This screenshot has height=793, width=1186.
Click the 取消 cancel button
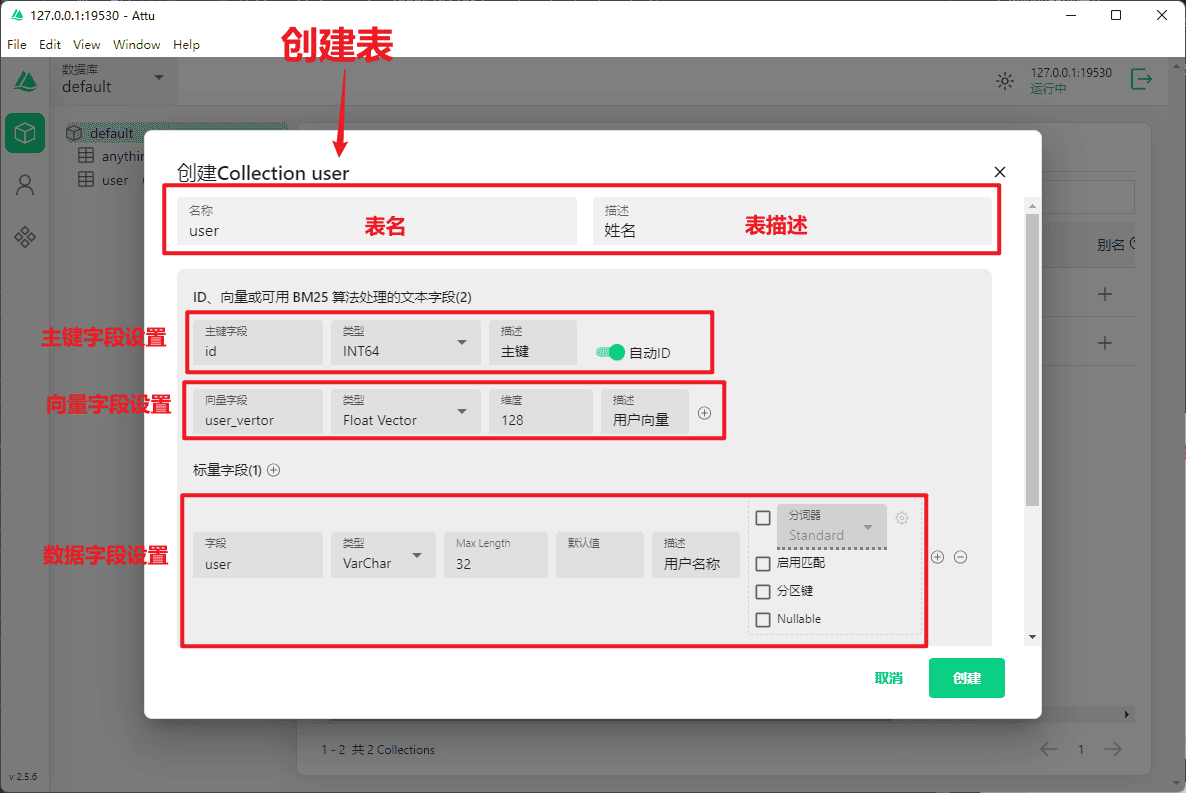click(888, 678)
